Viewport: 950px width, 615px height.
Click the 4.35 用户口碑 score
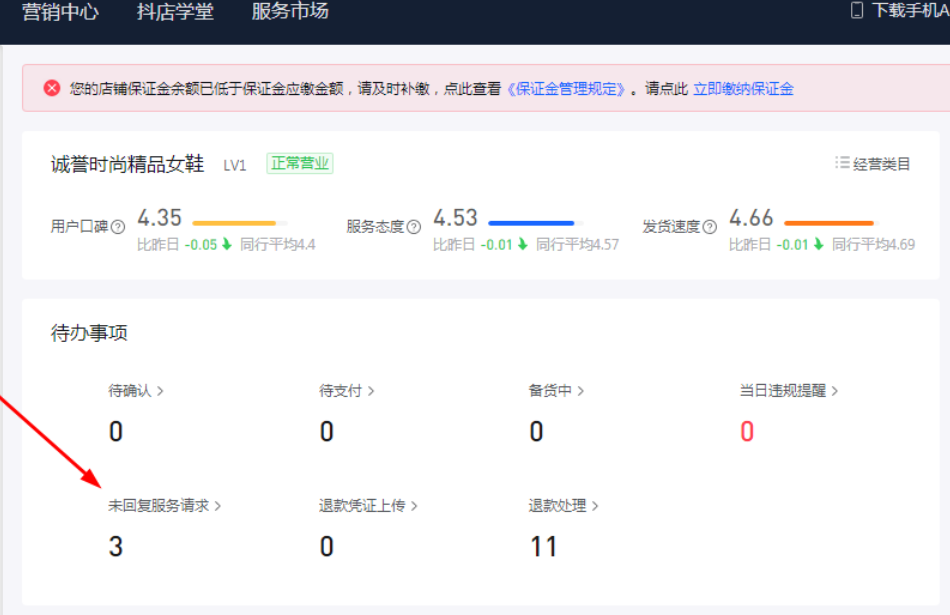click(159, 218)
